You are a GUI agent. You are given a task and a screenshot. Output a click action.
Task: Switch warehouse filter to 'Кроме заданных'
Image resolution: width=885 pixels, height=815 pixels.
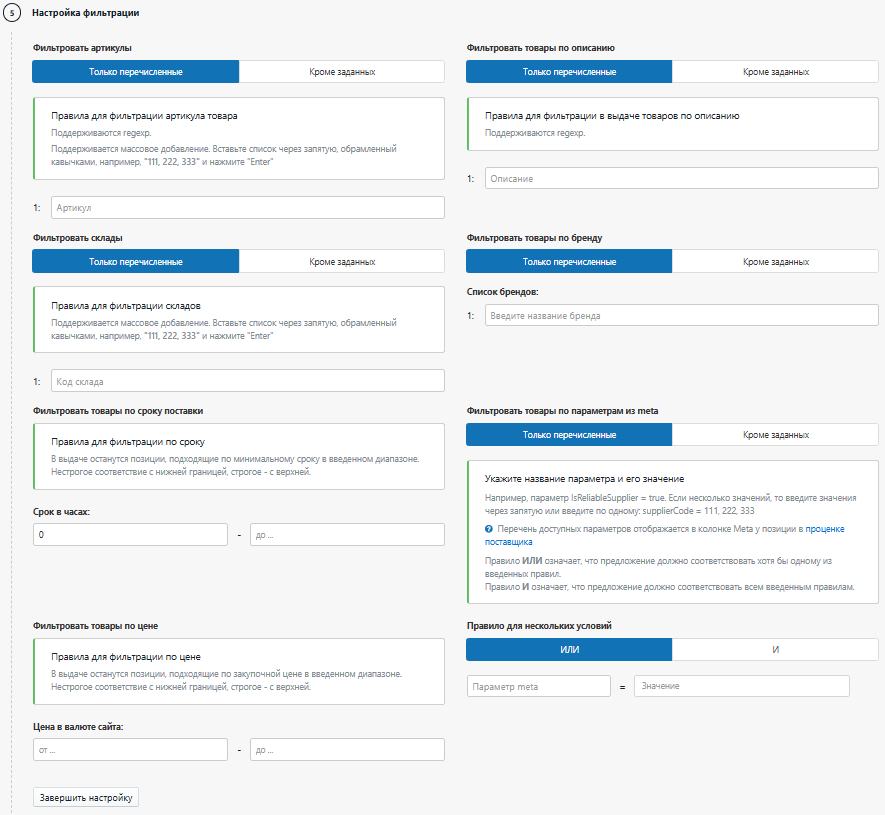342,262
